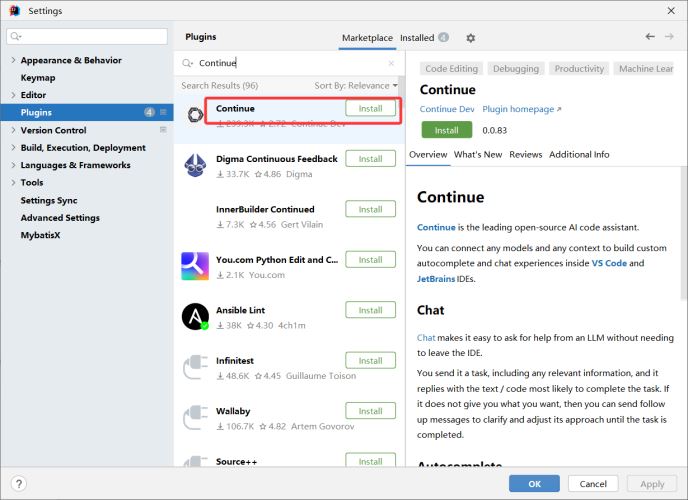The image size is (688, 500).
Task: Focus the plugin search field containing Continue
Action: pyautogui.click(x=289, y=63)
